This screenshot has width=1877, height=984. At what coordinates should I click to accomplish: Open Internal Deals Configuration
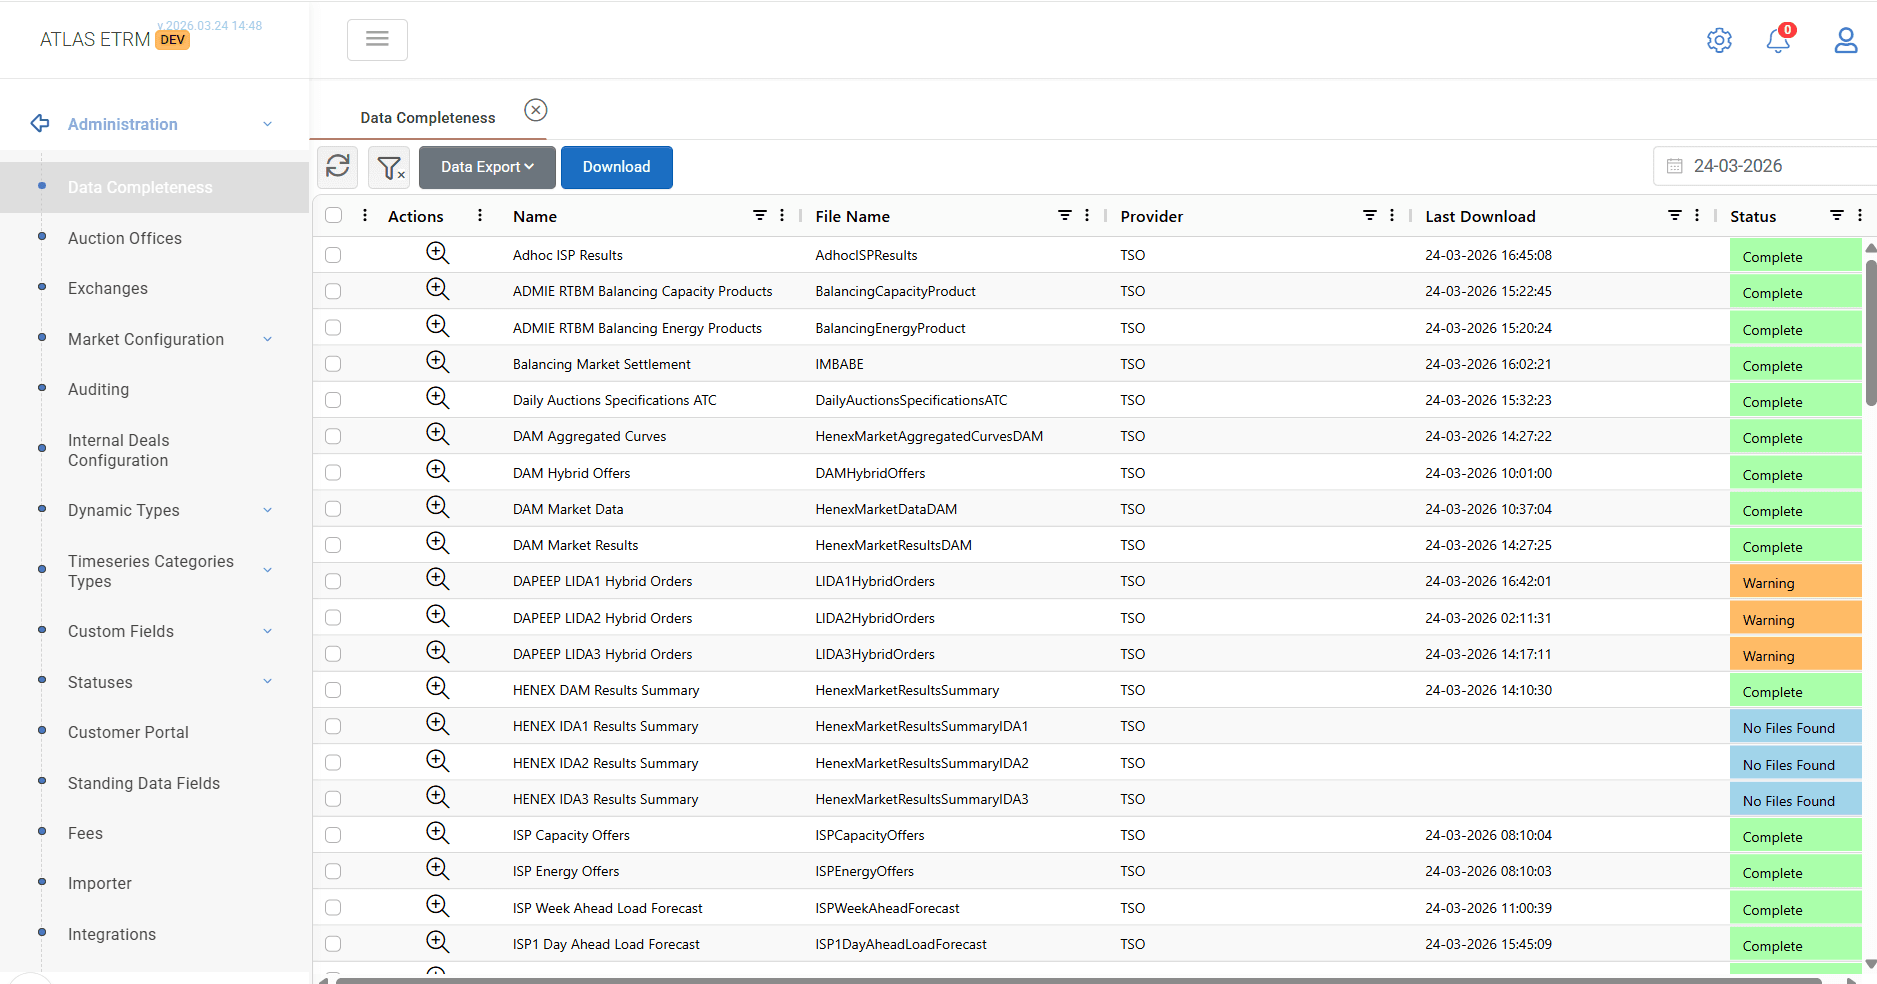[119, 450]
